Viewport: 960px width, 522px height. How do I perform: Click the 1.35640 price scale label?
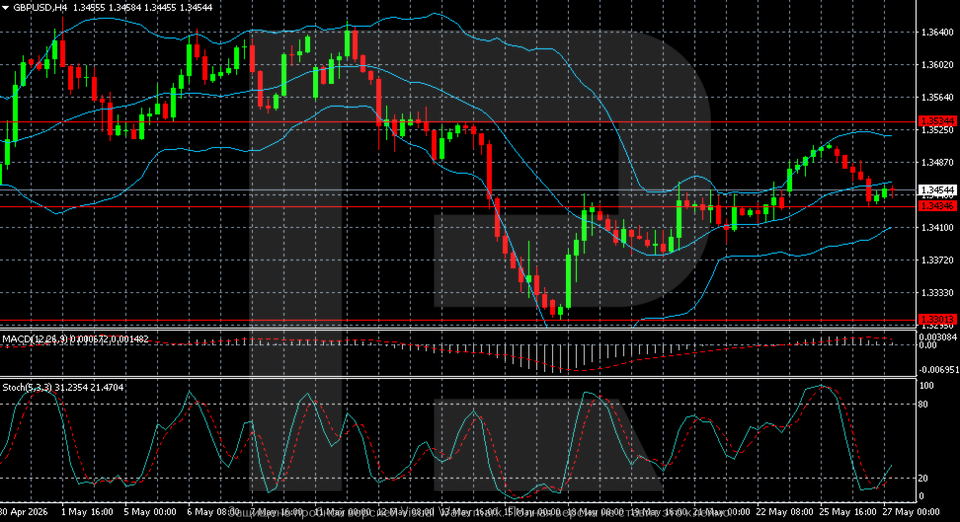tap(937, 97)
